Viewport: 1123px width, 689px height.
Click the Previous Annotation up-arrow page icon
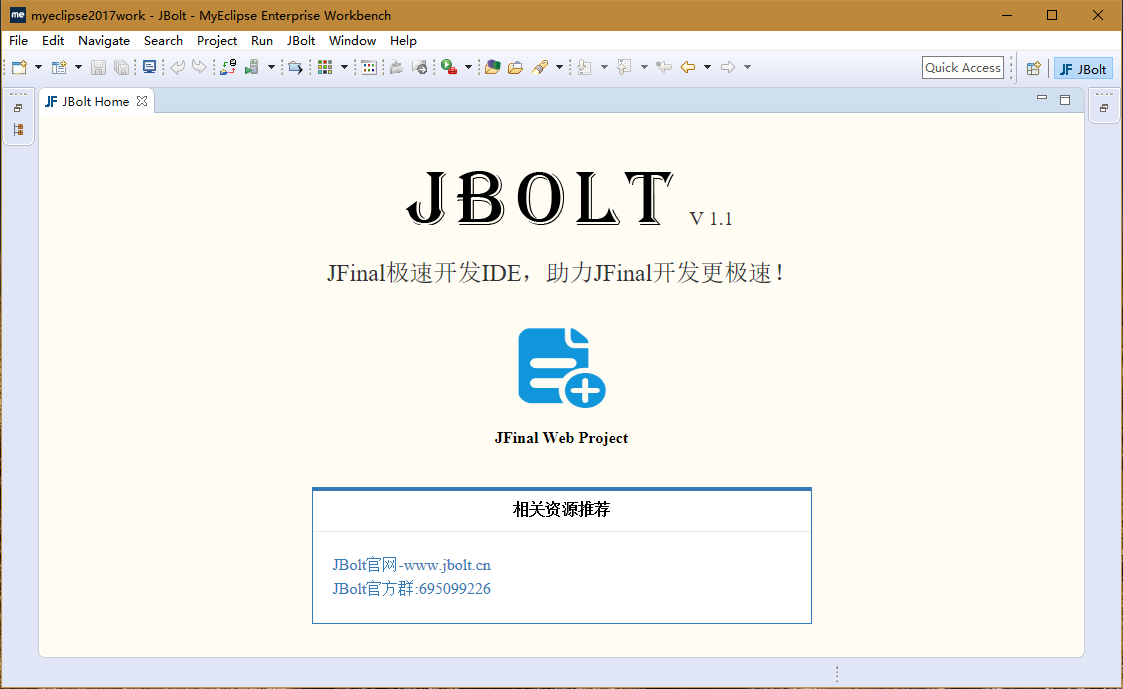click(625, 67)
